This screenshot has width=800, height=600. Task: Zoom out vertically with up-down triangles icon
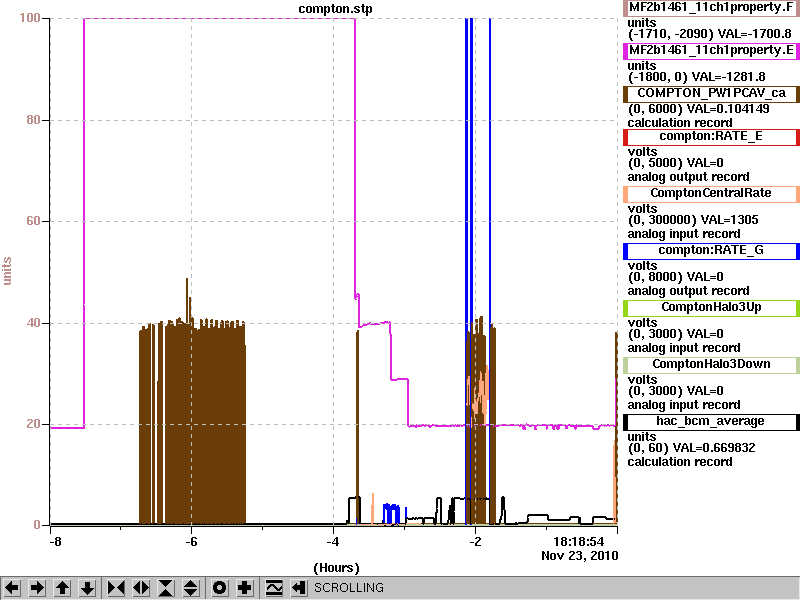tap(191, 588)
